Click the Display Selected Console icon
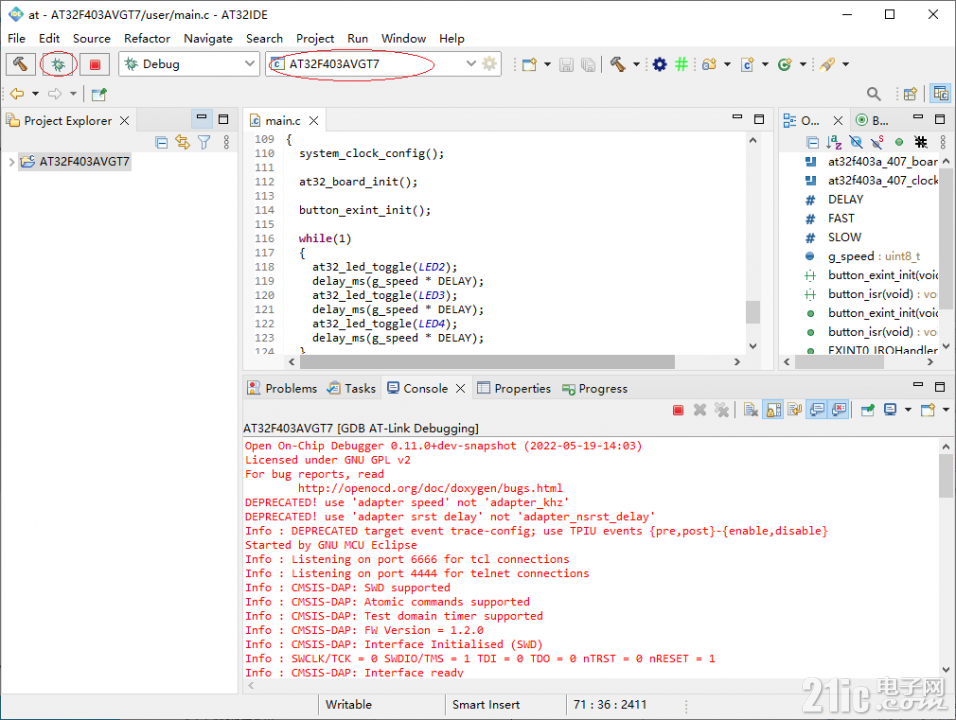This screenshot has height=720, width=956. coord(890,410)
